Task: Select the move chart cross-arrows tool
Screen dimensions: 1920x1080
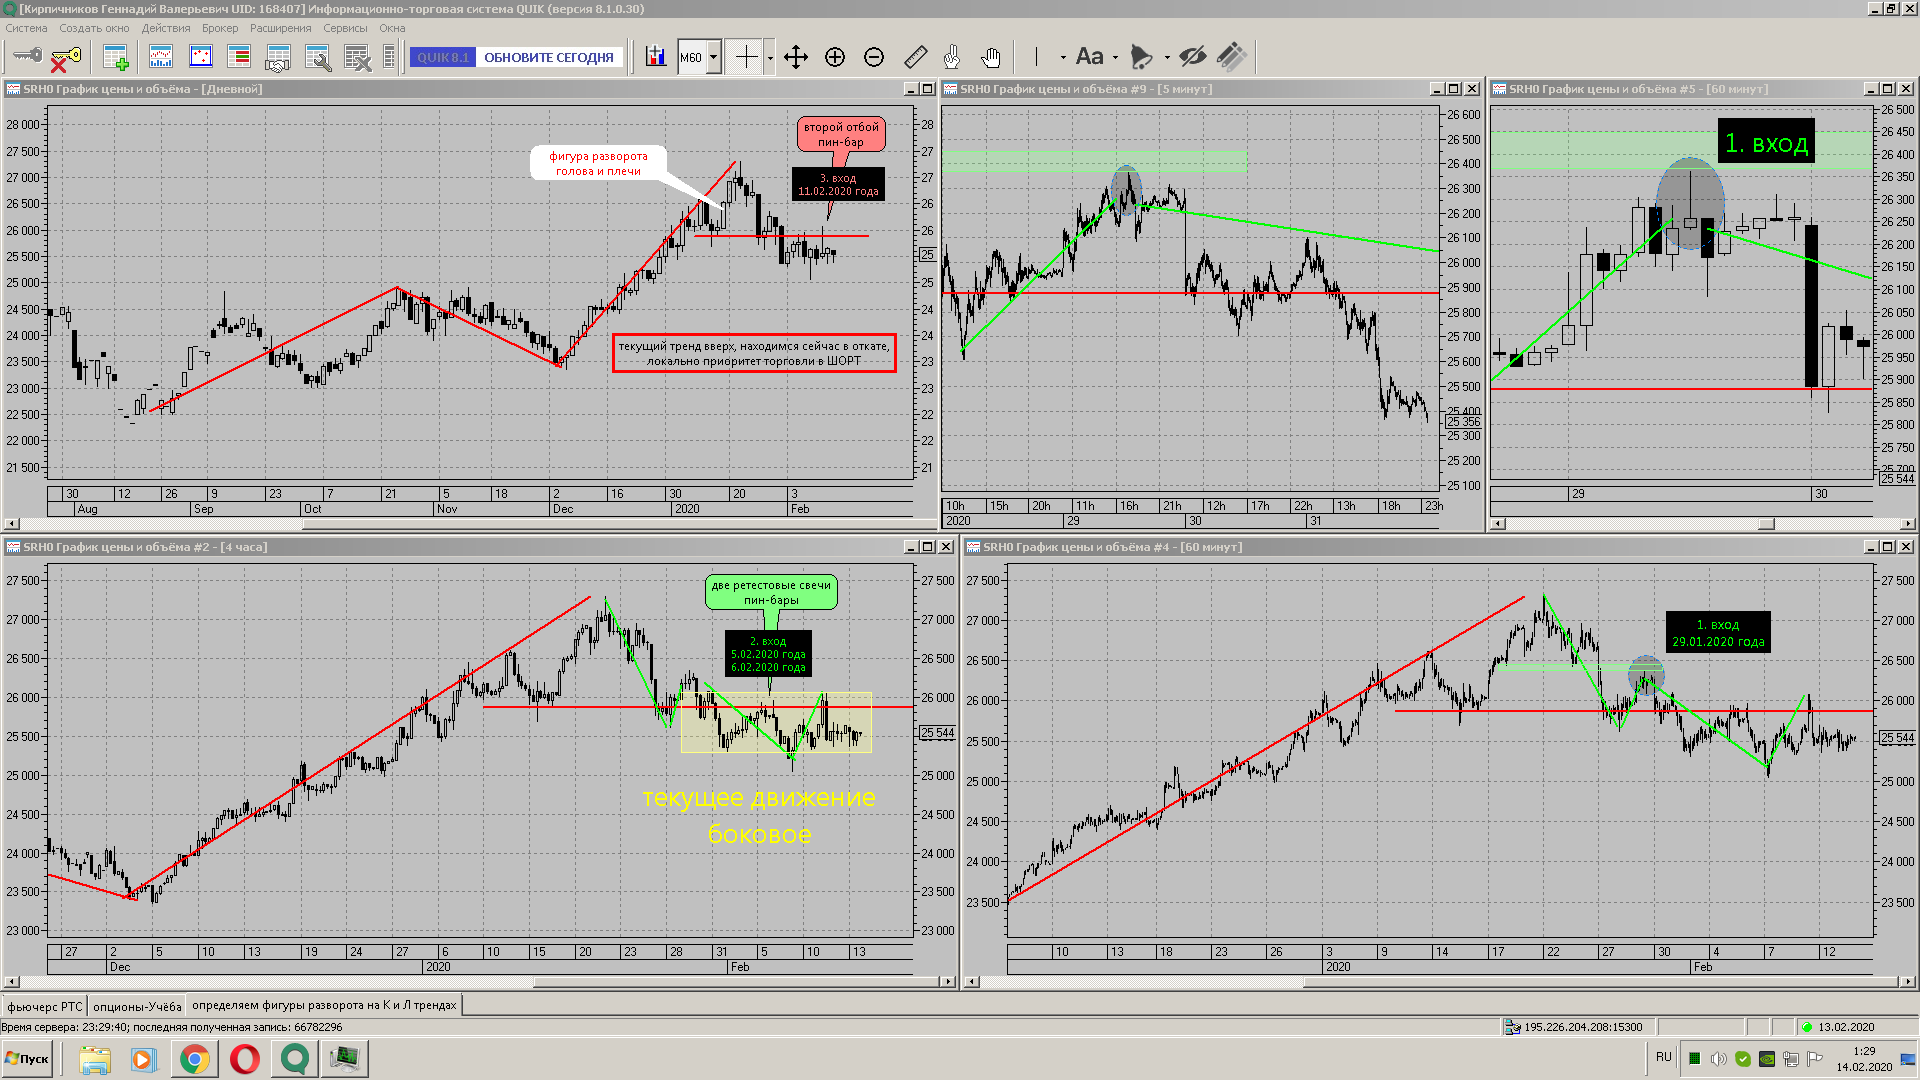Action: pos(796,57)
